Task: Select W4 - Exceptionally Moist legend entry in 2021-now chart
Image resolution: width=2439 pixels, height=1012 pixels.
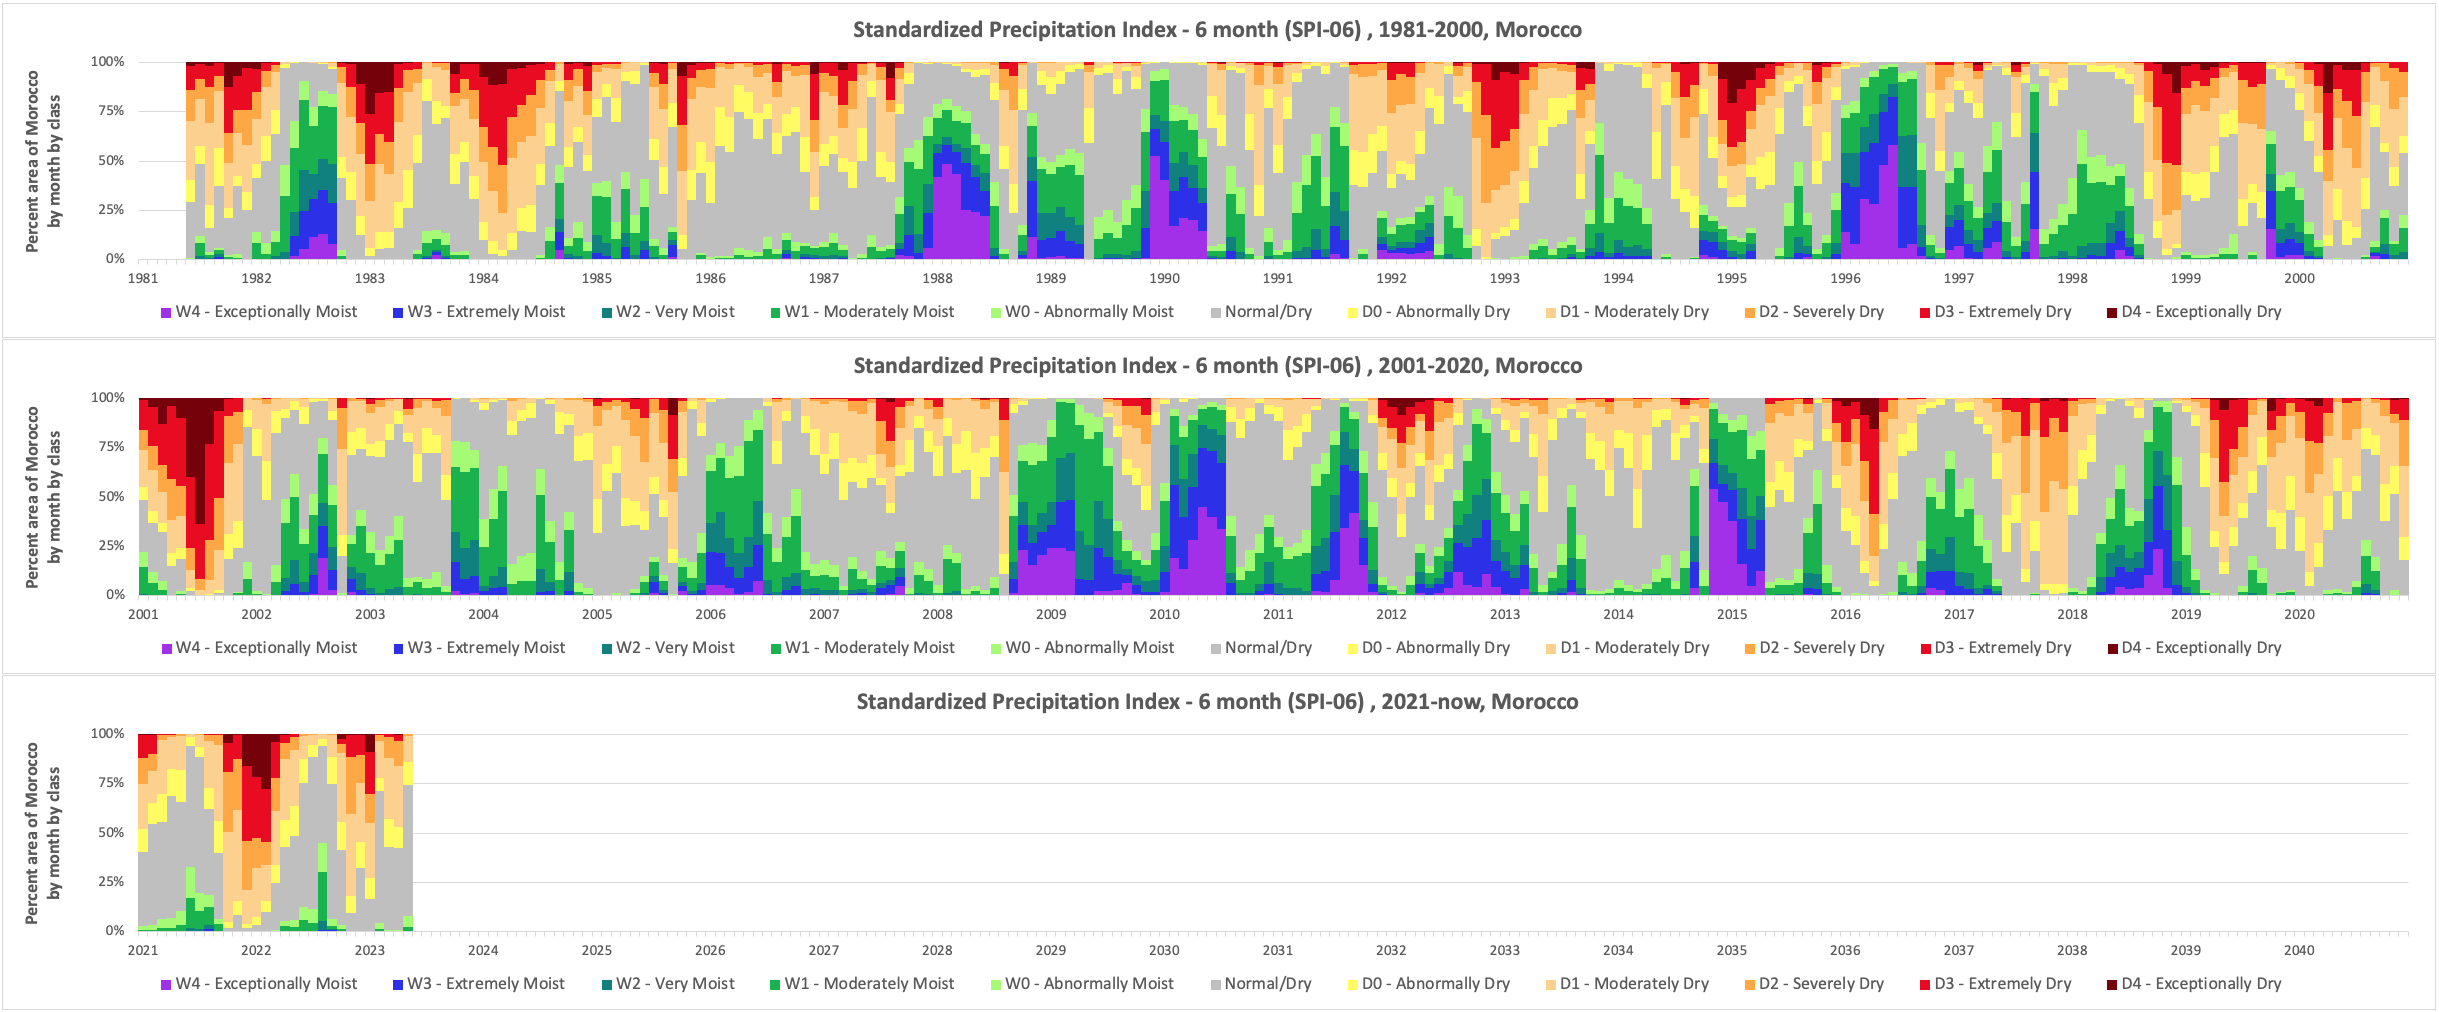Action: tap(259, 984)
